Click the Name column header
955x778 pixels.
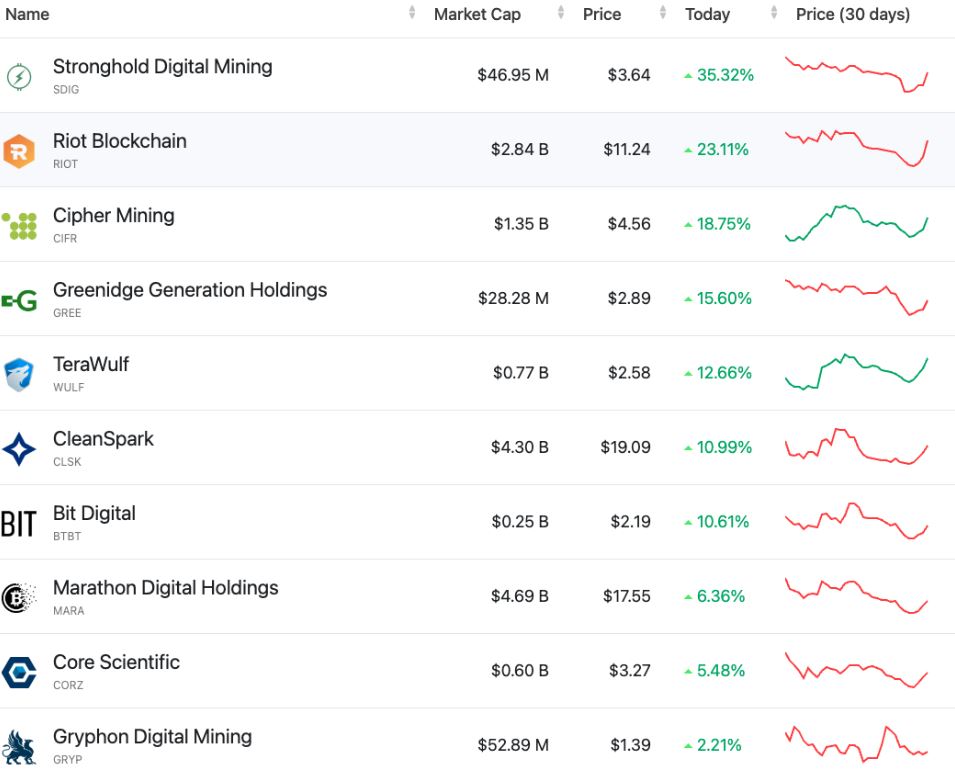pos(27,14)
